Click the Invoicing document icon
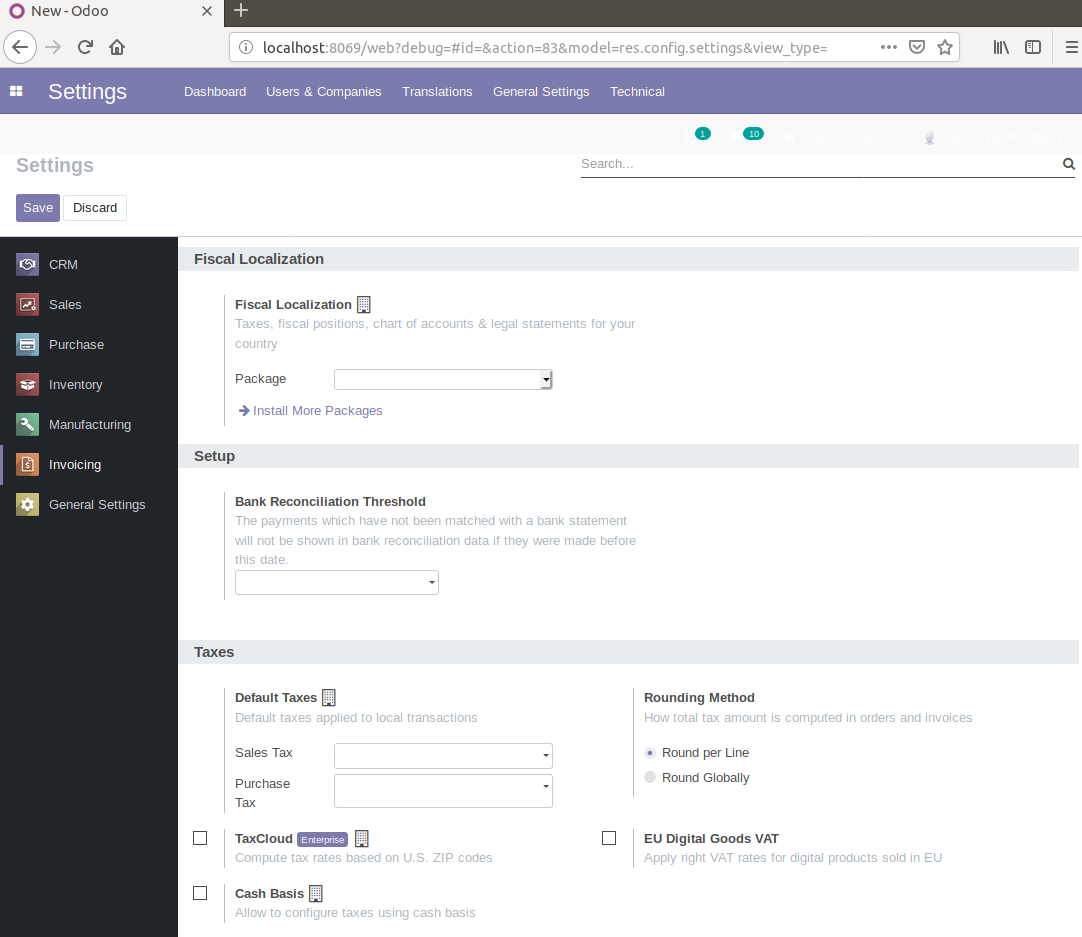Image resolution: width=1082 pixels, height=937 pixels. tap(28, 464)
